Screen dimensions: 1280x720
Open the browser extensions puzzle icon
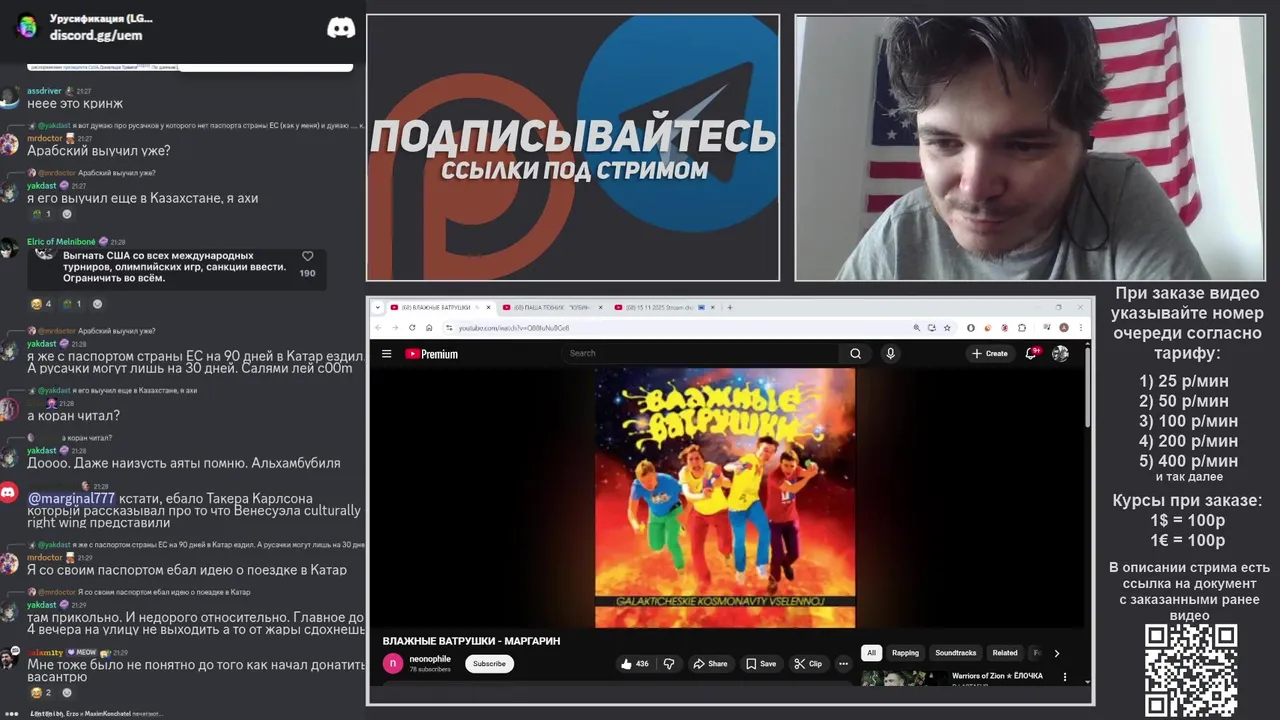(x=1022, y=328)
